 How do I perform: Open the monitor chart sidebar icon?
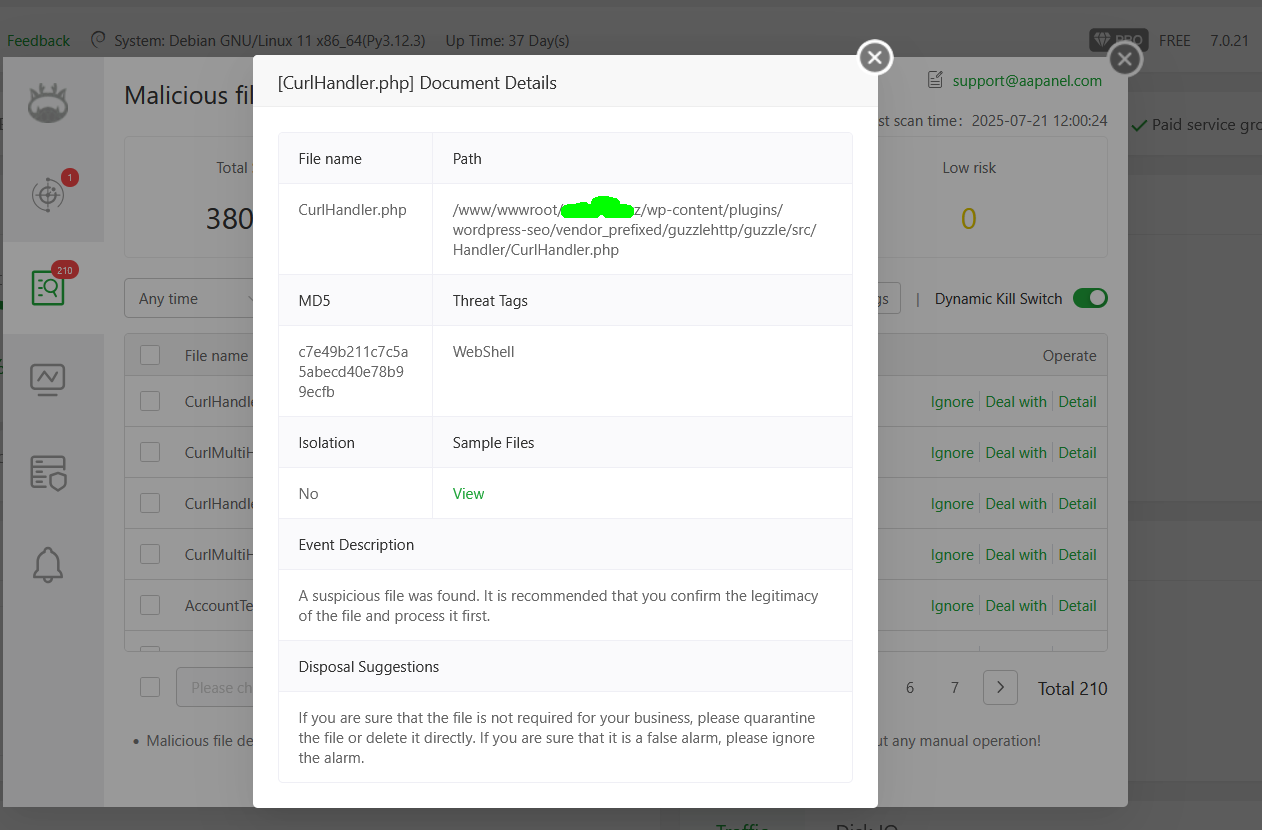click(x=48, y=379)
